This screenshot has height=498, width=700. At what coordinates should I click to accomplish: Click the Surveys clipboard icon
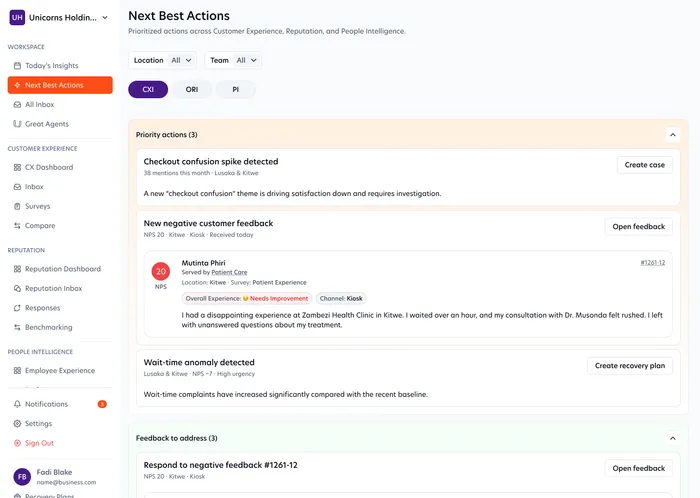(x=17, y=206)
